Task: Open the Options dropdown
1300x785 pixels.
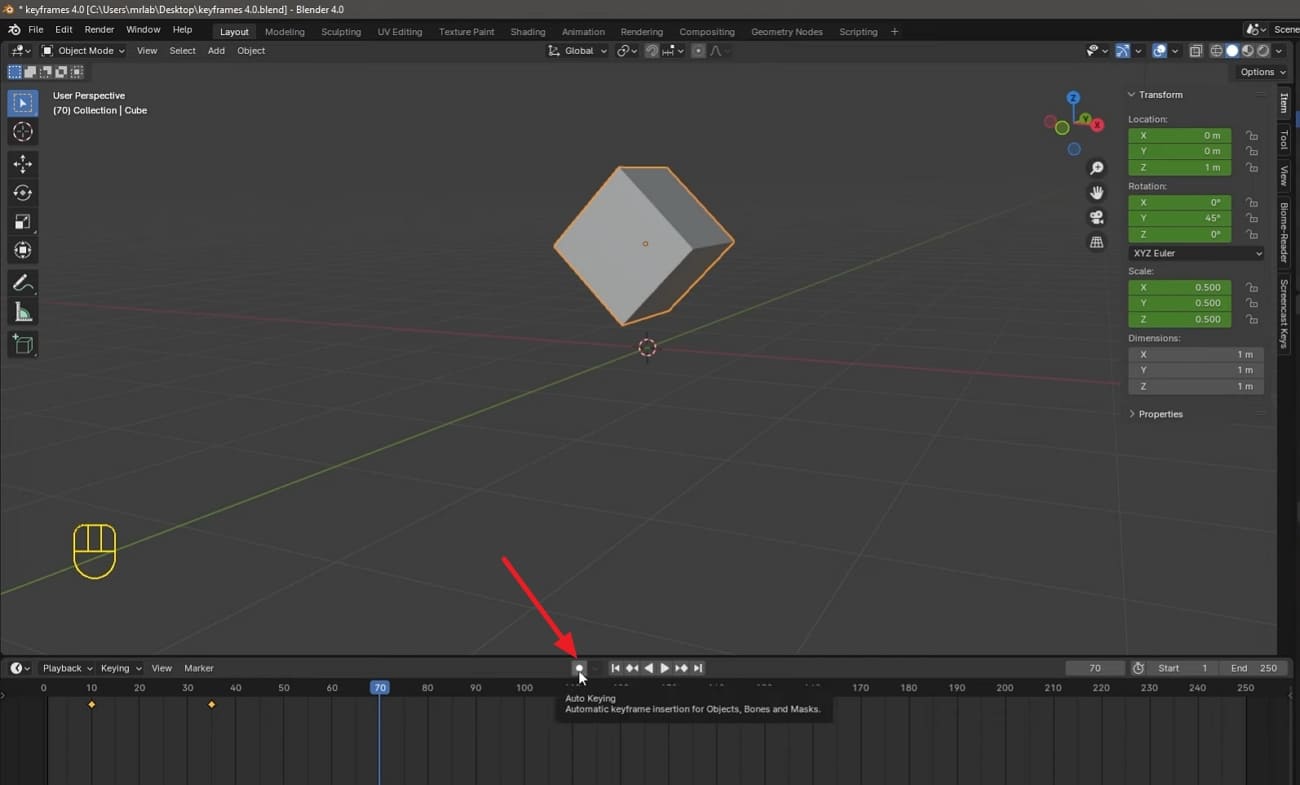Action: pos(1263,72)
